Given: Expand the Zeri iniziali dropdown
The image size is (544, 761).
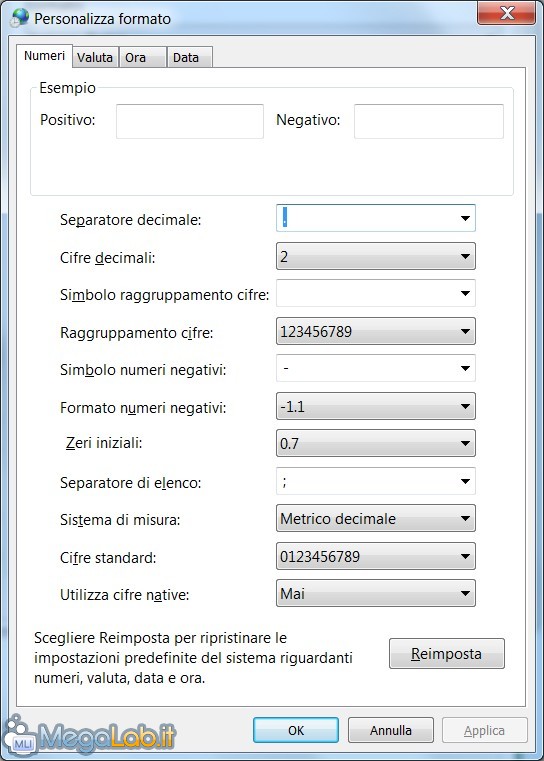Looking at the screenshot, I should [376, 443].
